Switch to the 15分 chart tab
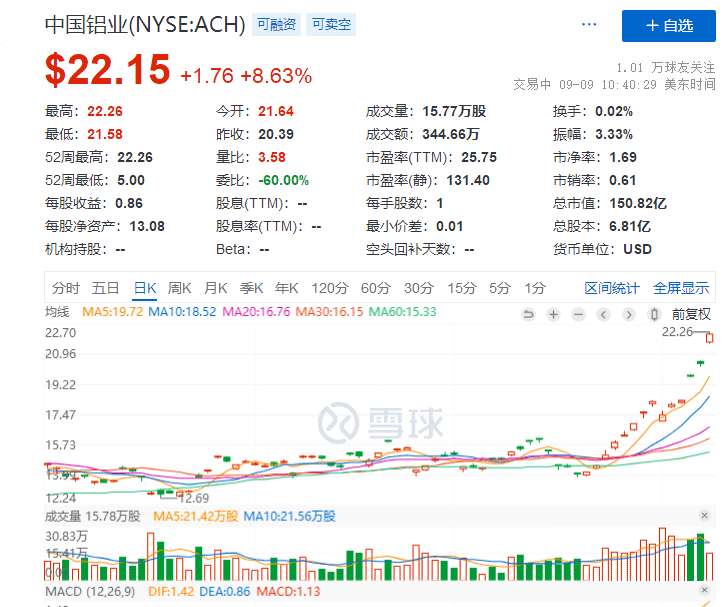Screen dimensions: 725x607 tap(461, 288)
